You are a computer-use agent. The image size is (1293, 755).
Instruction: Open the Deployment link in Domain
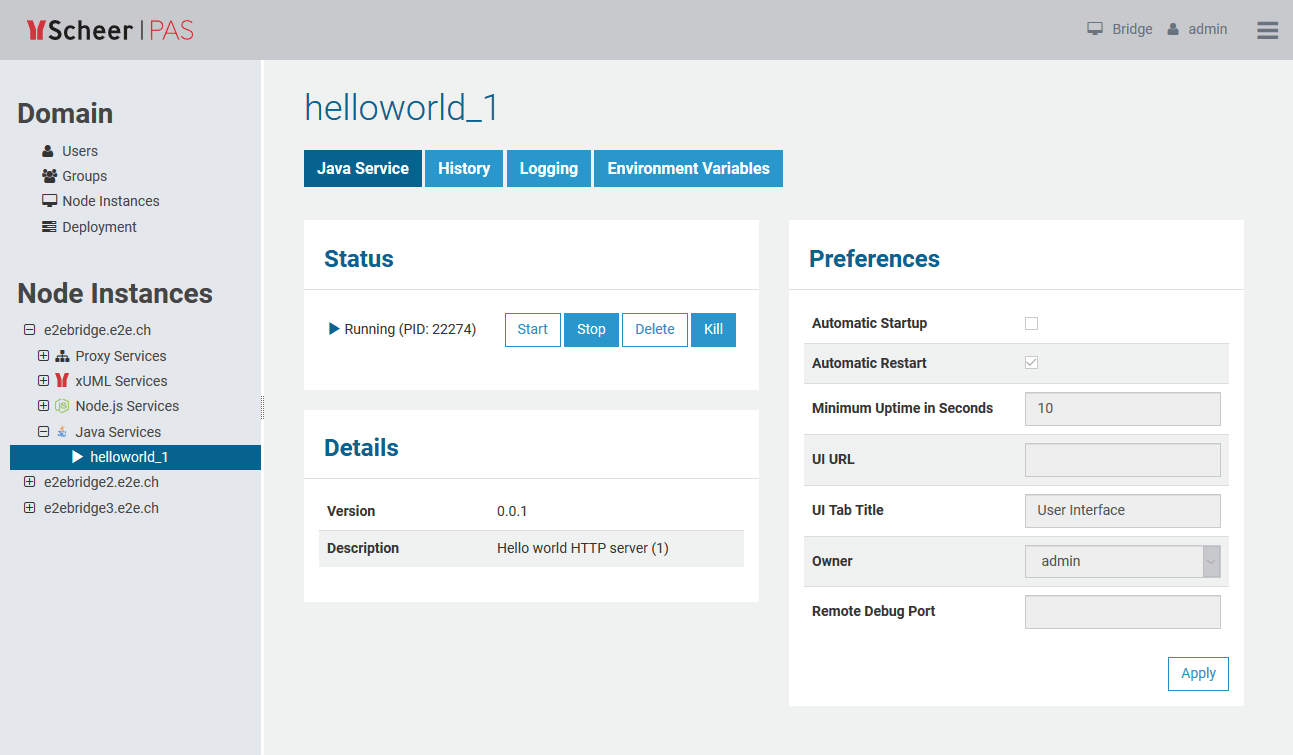[99, 227]
